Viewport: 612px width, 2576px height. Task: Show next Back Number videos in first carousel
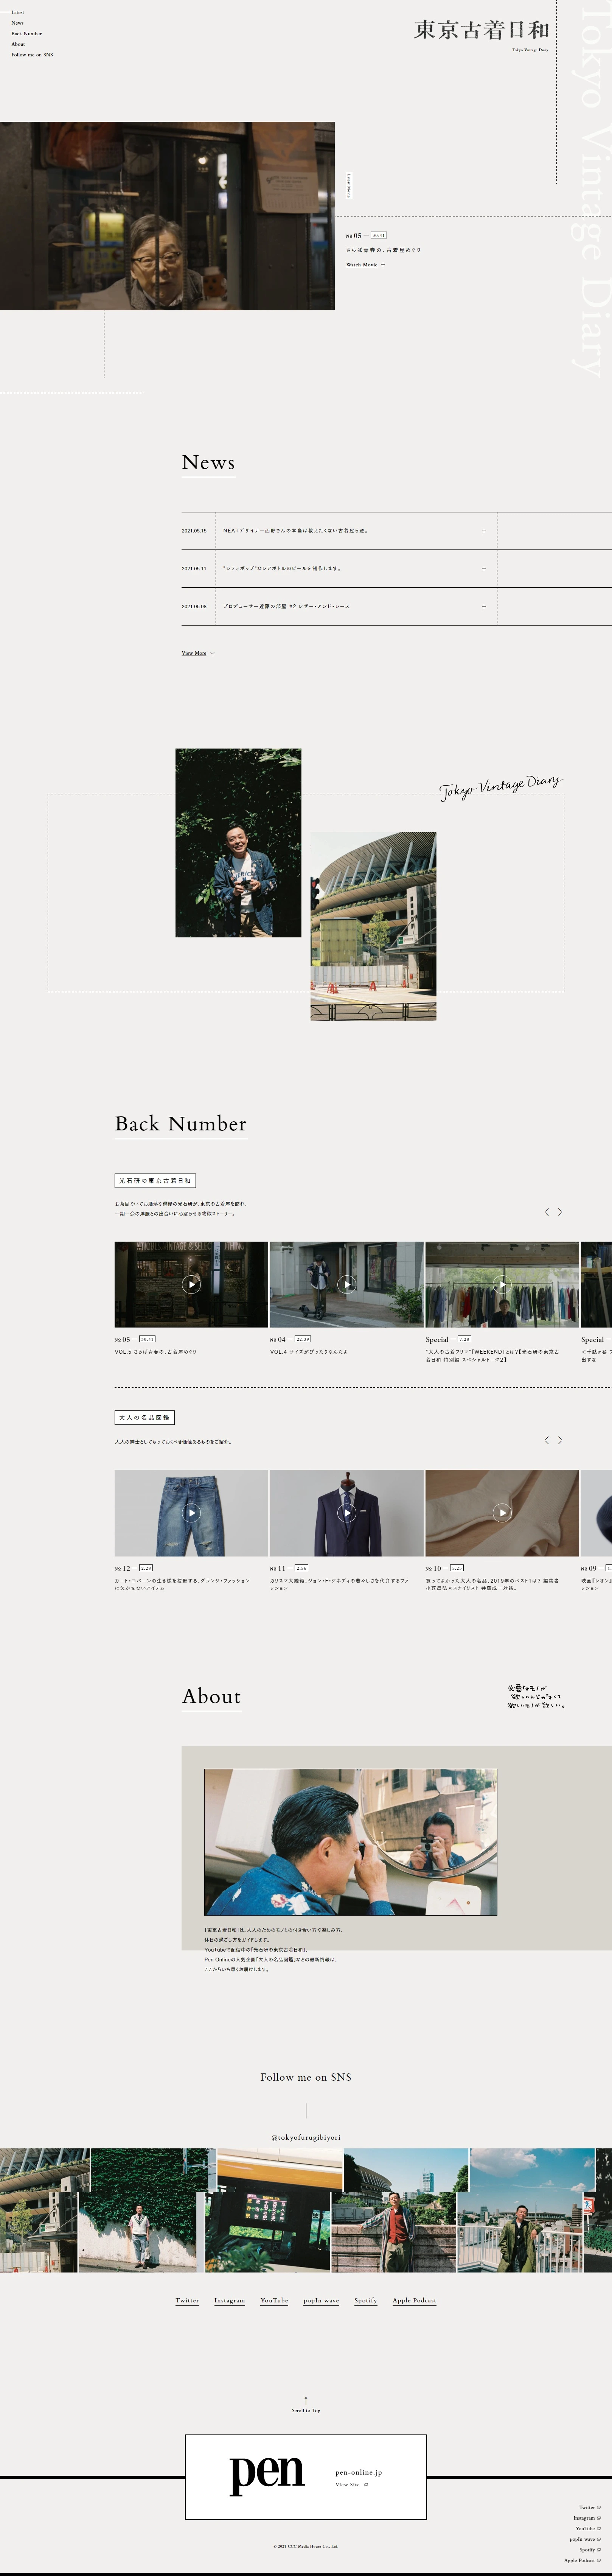(560, 1212)
